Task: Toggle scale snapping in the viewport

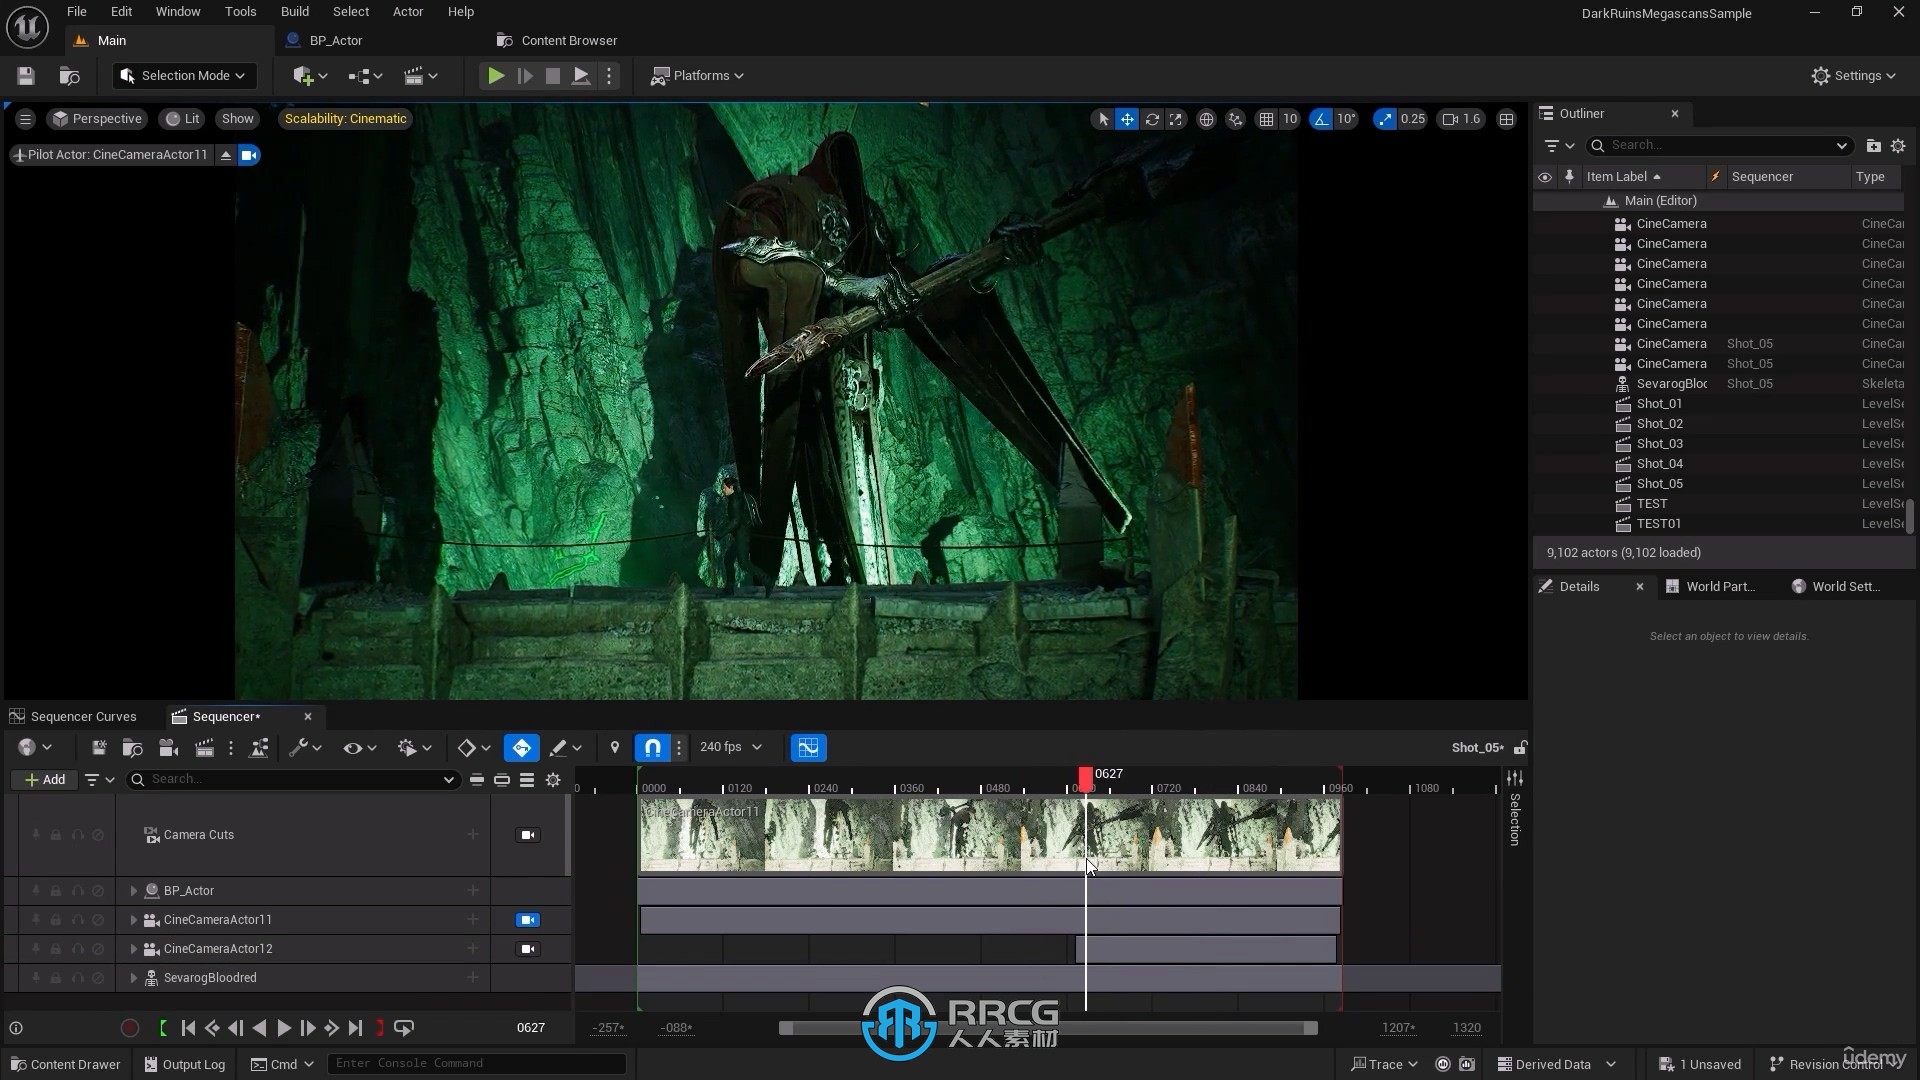Action: [x=1385, y=119]
